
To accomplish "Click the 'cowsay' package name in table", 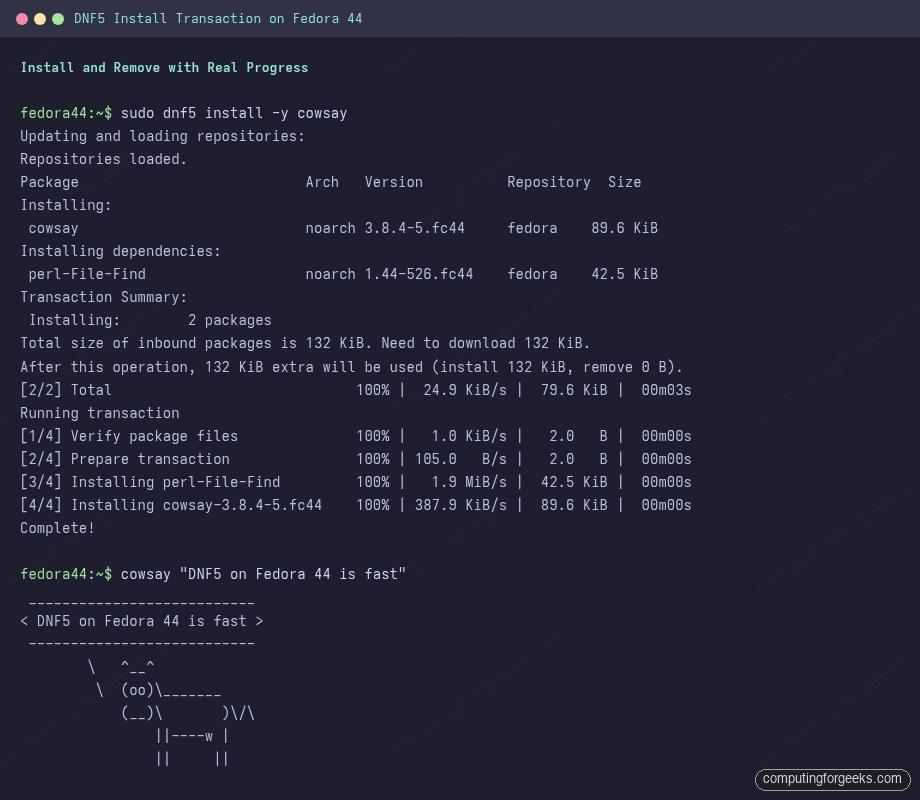I will 53,228.
